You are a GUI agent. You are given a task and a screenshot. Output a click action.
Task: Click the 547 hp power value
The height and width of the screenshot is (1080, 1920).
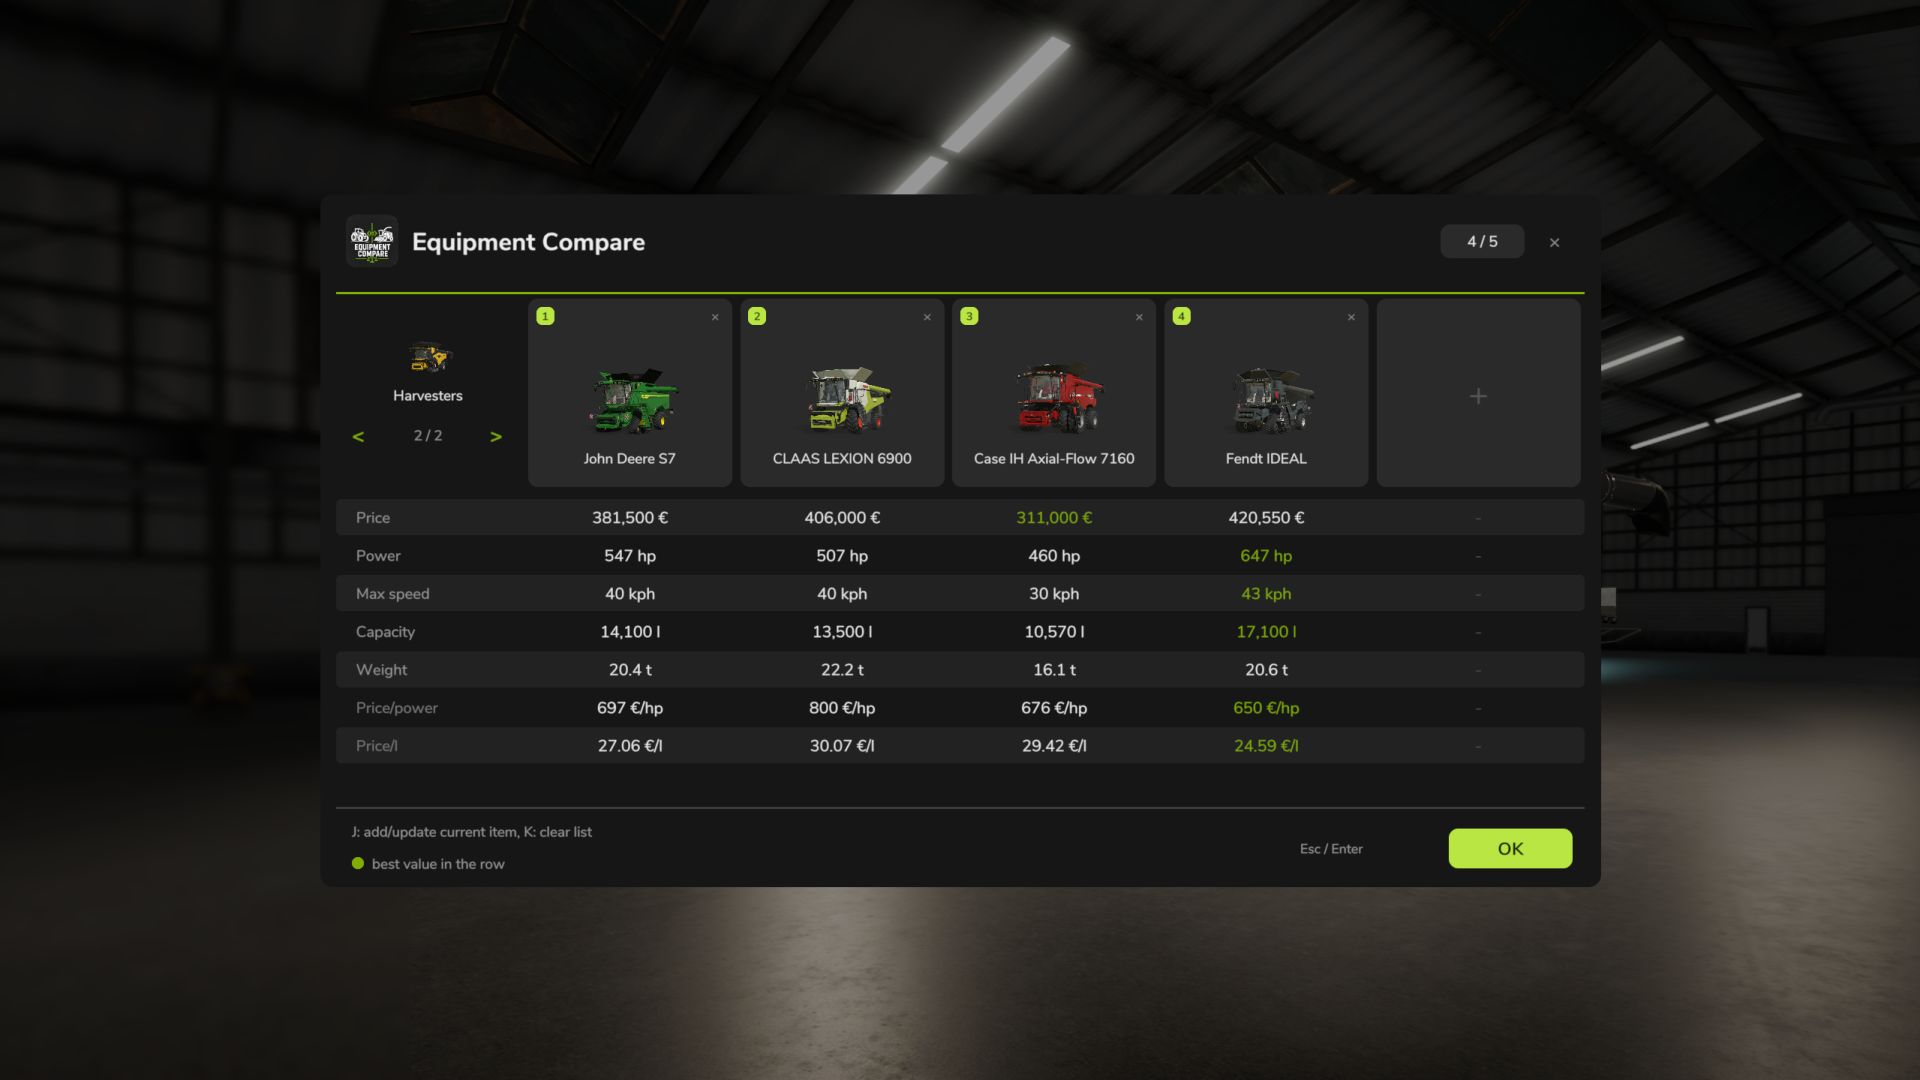coord(630,555)
